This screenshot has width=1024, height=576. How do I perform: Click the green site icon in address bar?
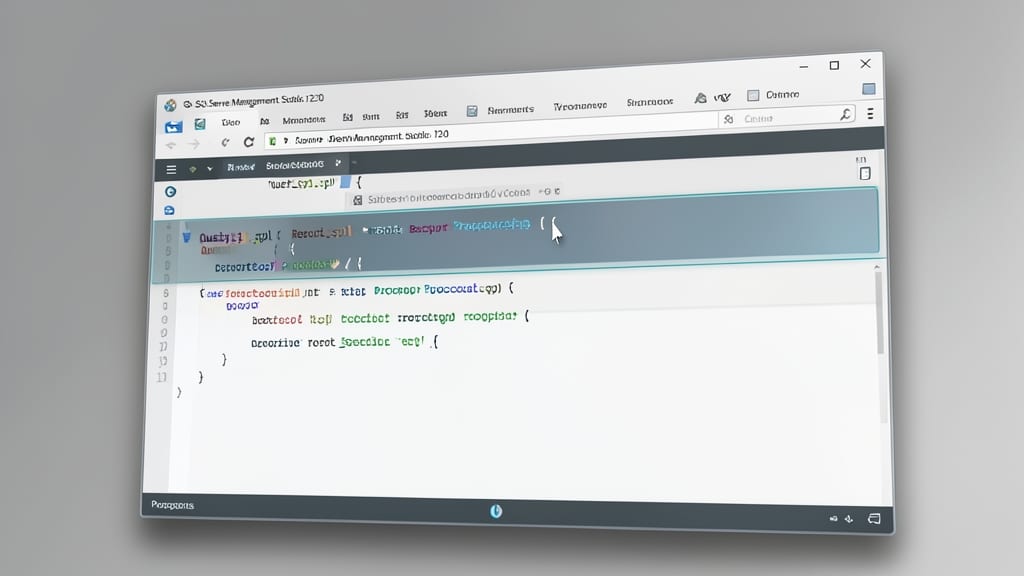tap(272, 141)
